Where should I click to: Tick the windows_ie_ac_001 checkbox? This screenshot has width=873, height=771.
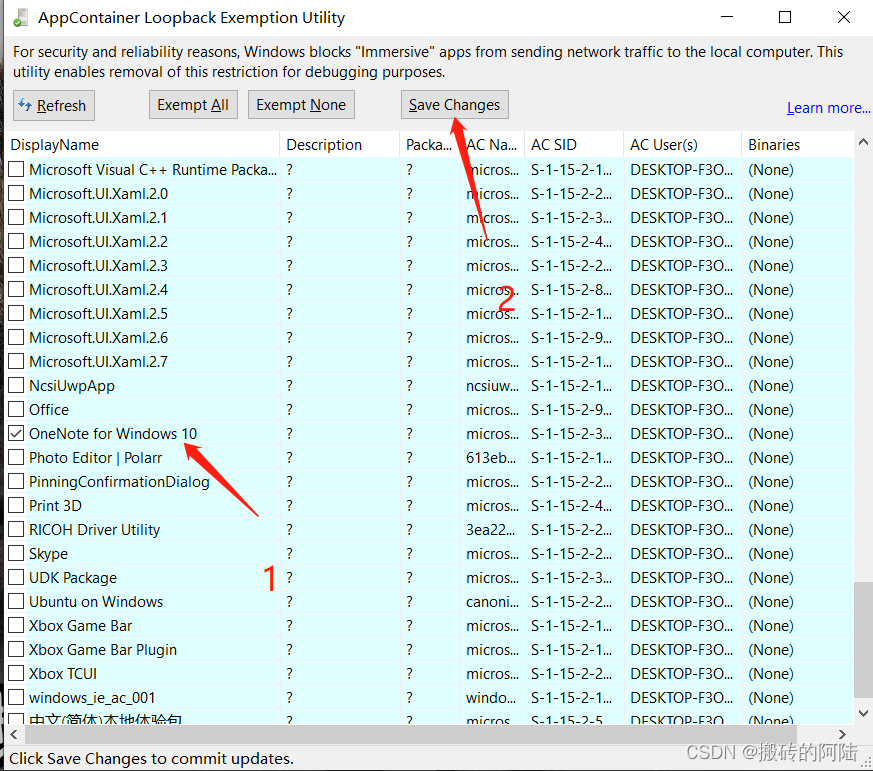(x=16, y=697)
